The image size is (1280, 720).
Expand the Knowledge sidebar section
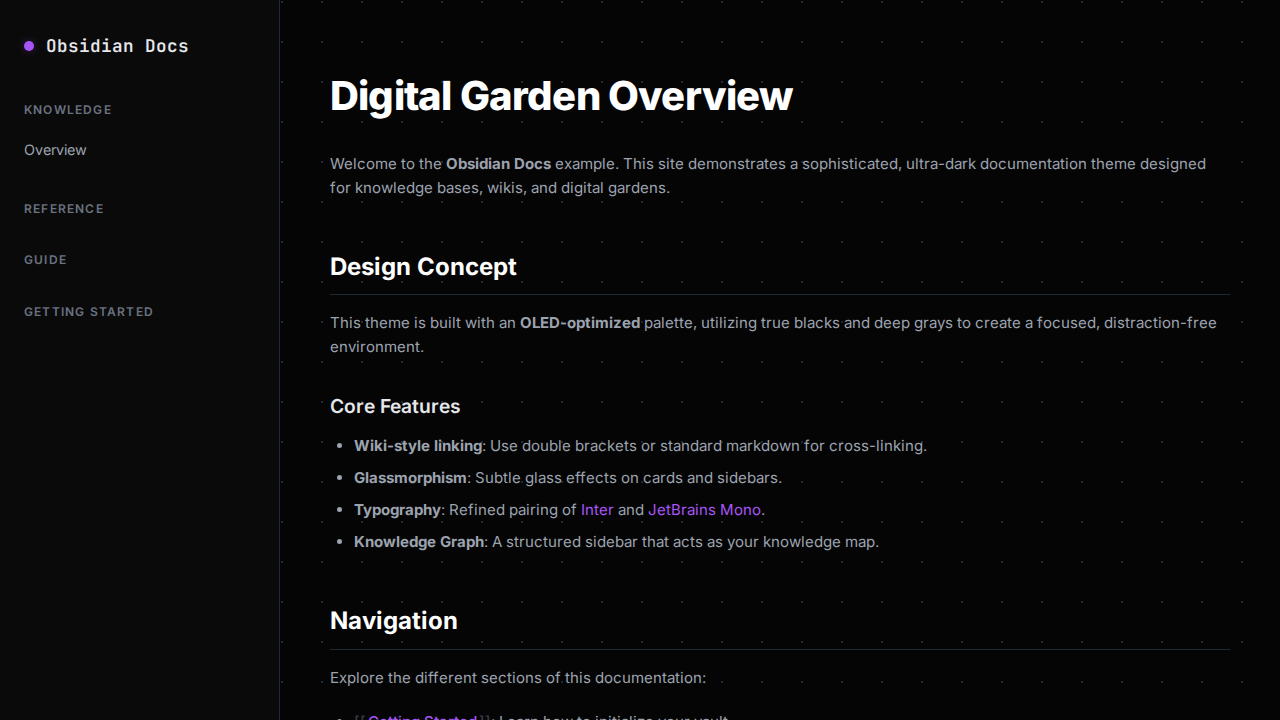(x=68, y=110)
